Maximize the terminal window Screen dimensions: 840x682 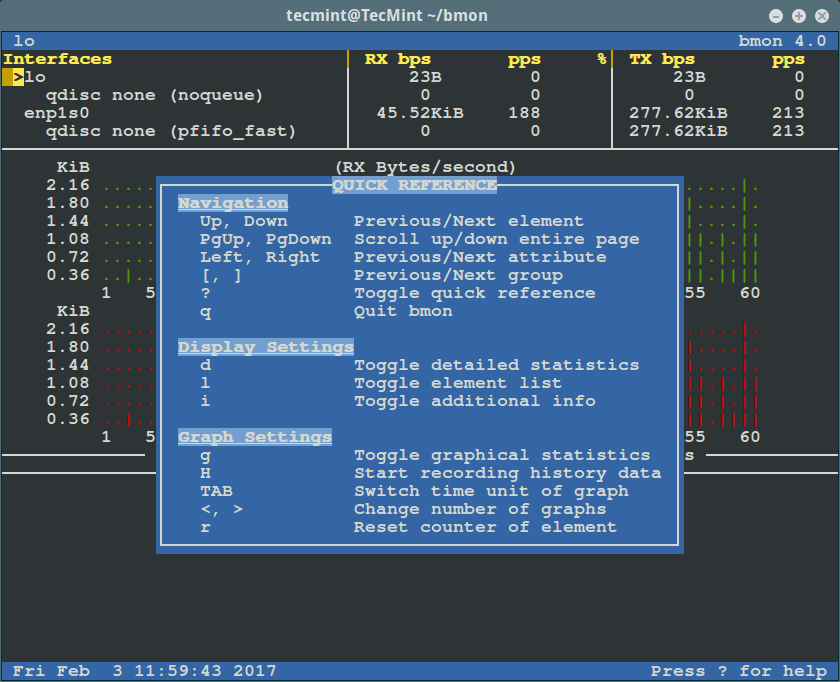coord(798,15)
